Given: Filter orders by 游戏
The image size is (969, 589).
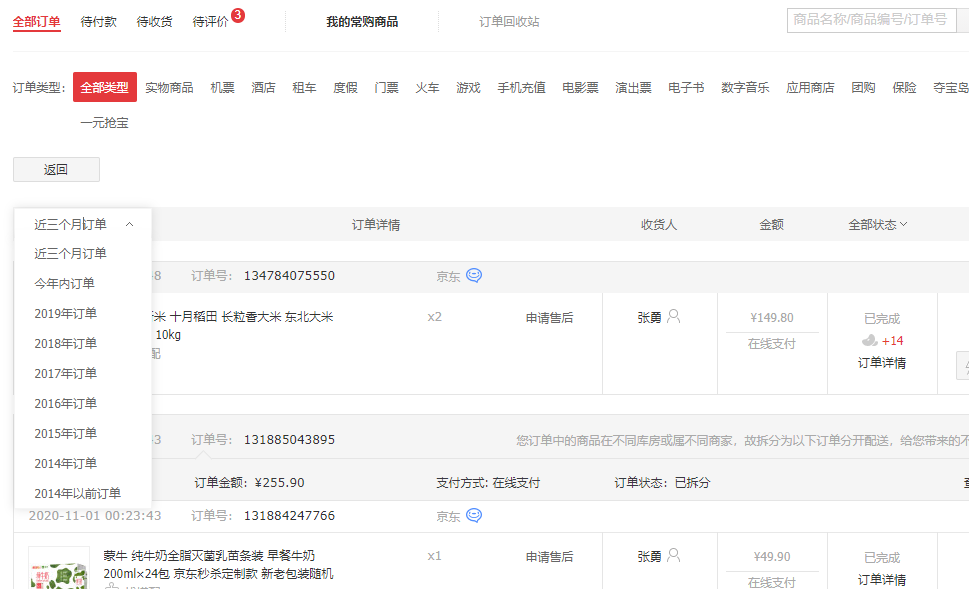Looking at the screenshot, I should 468,88.
